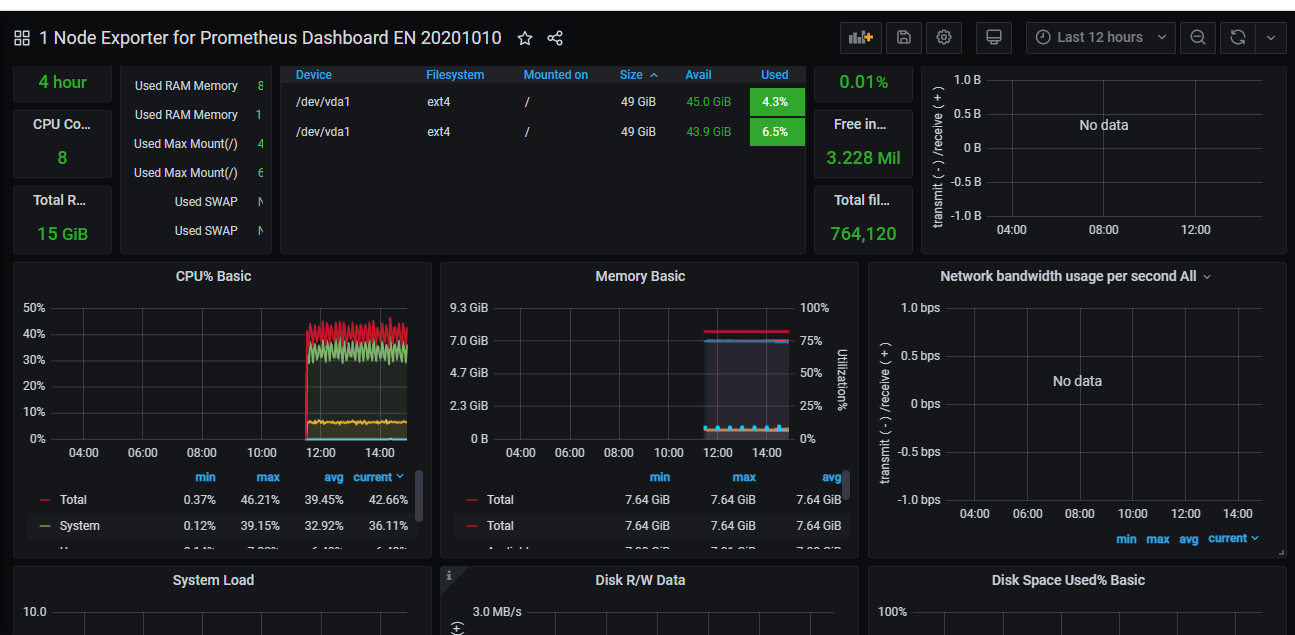
Task: Toggle the System series in CPU legend
Action: 80,526
